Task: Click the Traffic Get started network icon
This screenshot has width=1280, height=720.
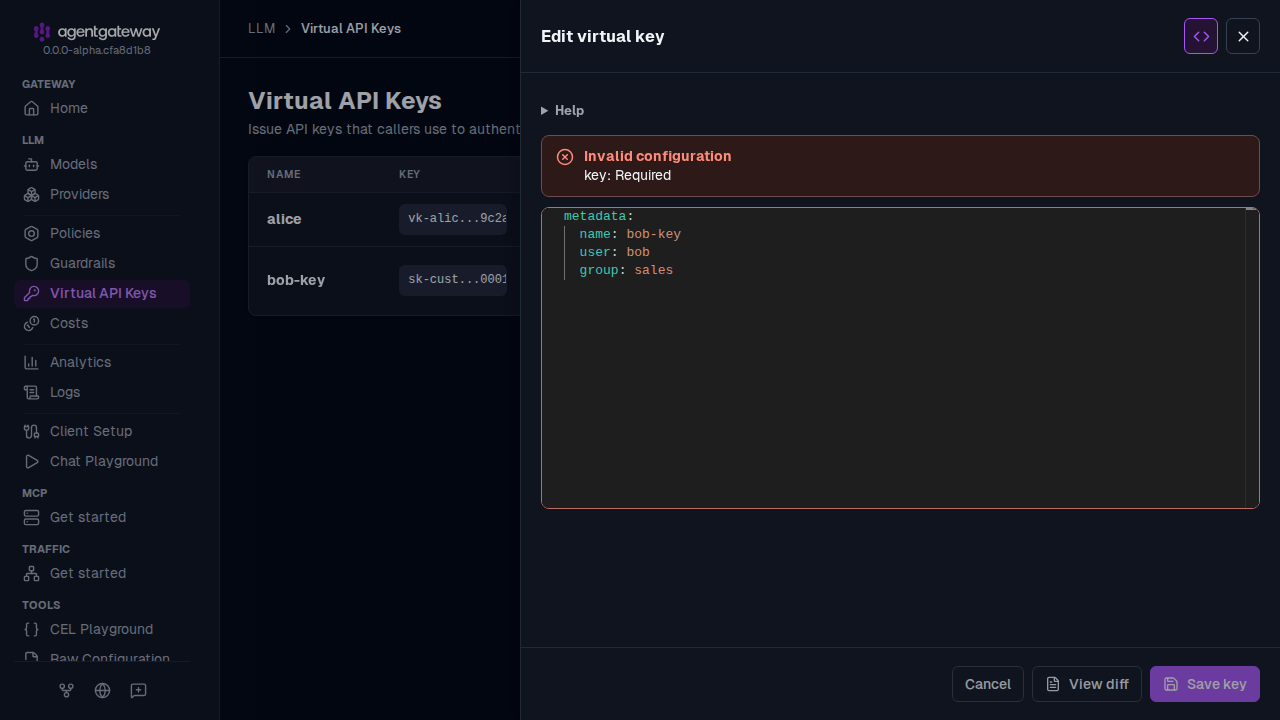Action: [31, 573]
